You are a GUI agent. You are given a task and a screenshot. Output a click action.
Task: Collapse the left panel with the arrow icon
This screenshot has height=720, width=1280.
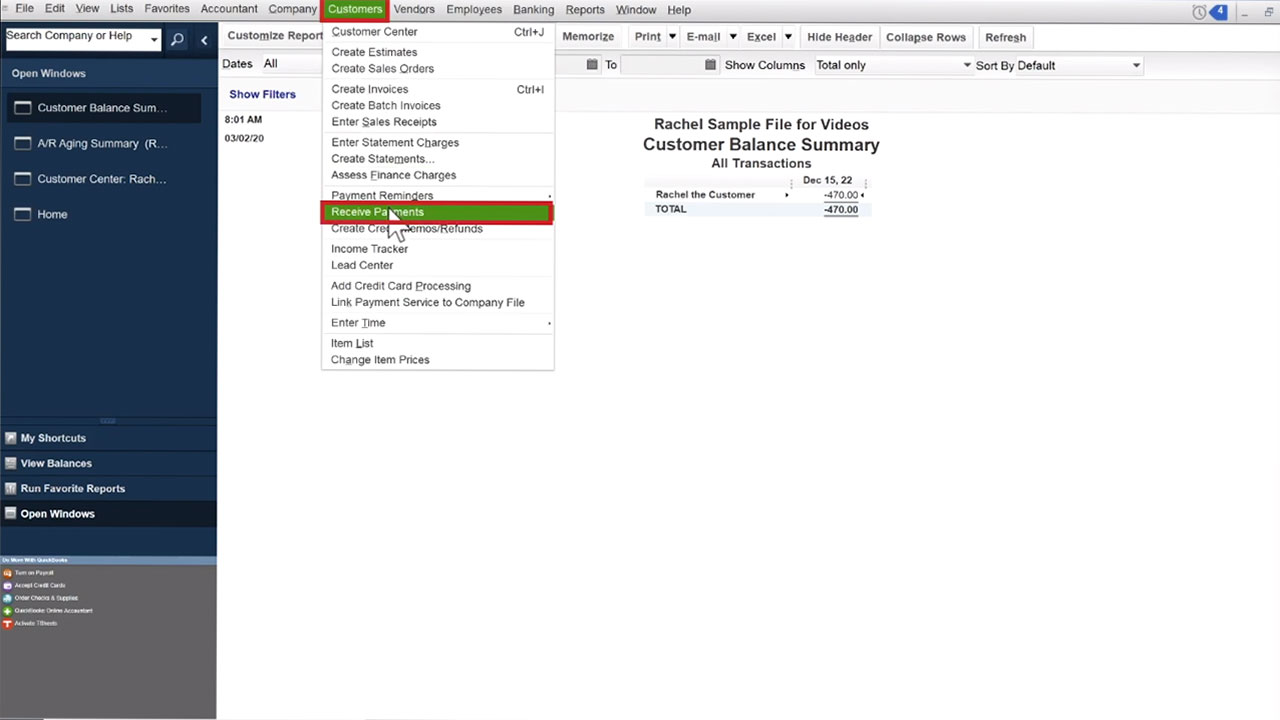(x=204, y=40)
